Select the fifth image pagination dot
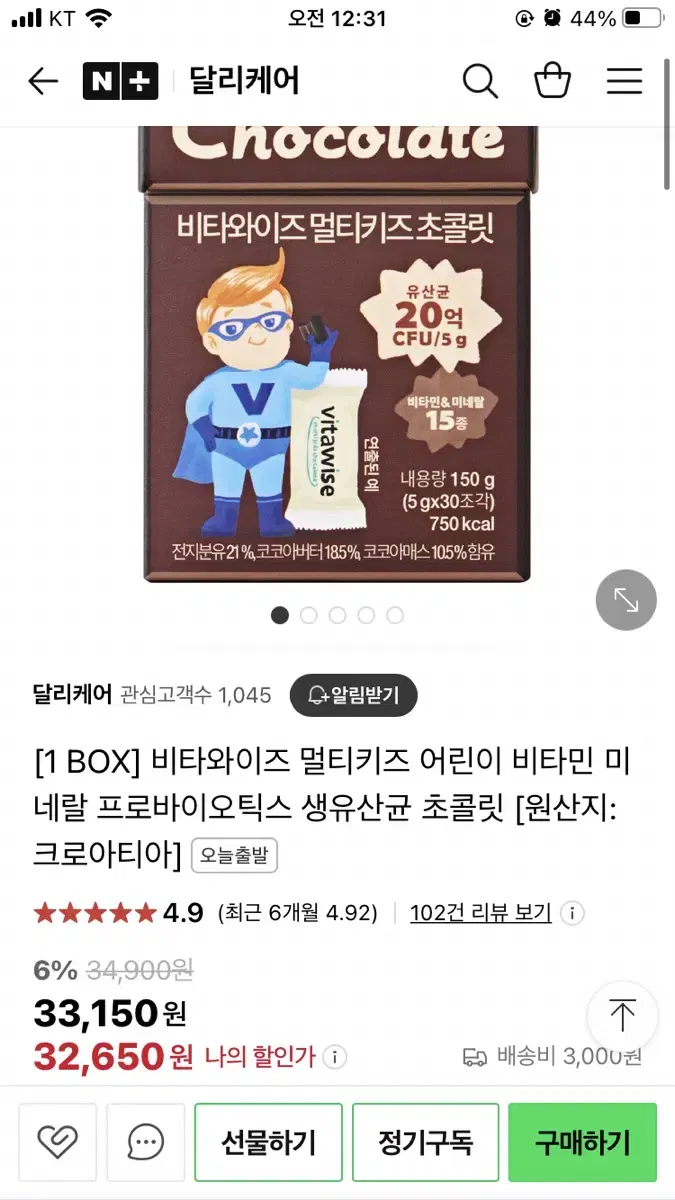This screenshot has height=1200, width=675. pyautogui.click(x=395, y=615)
